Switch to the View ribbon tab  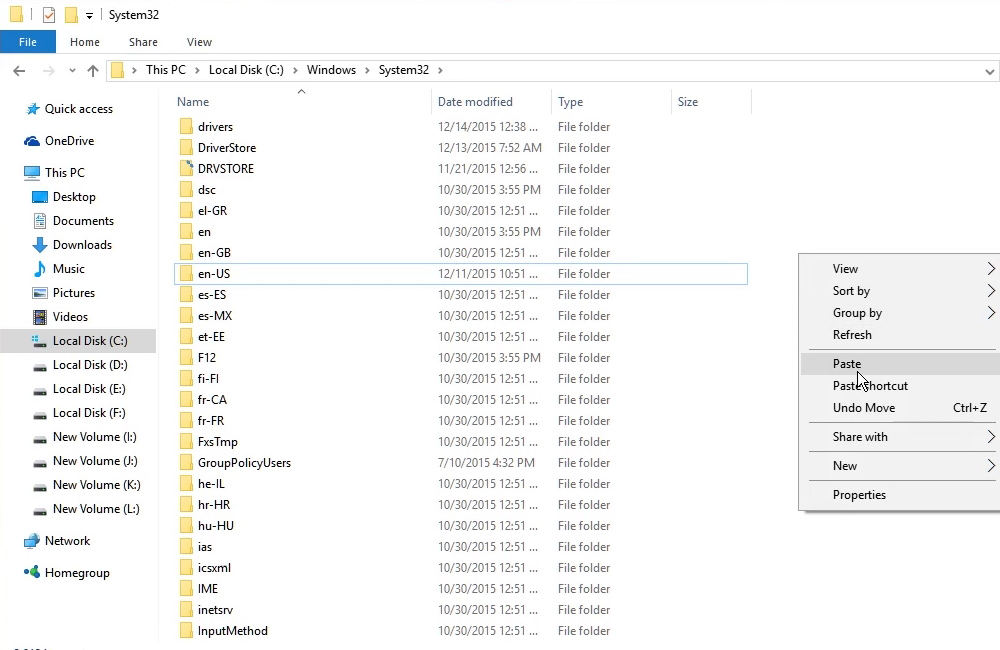point(199,42)
